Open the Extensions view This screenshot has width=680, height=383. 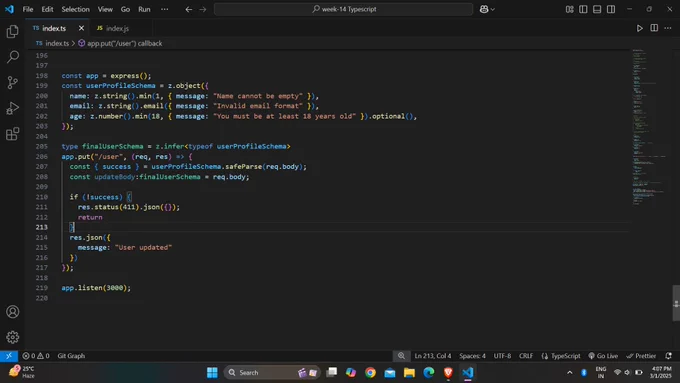point(13,134)
